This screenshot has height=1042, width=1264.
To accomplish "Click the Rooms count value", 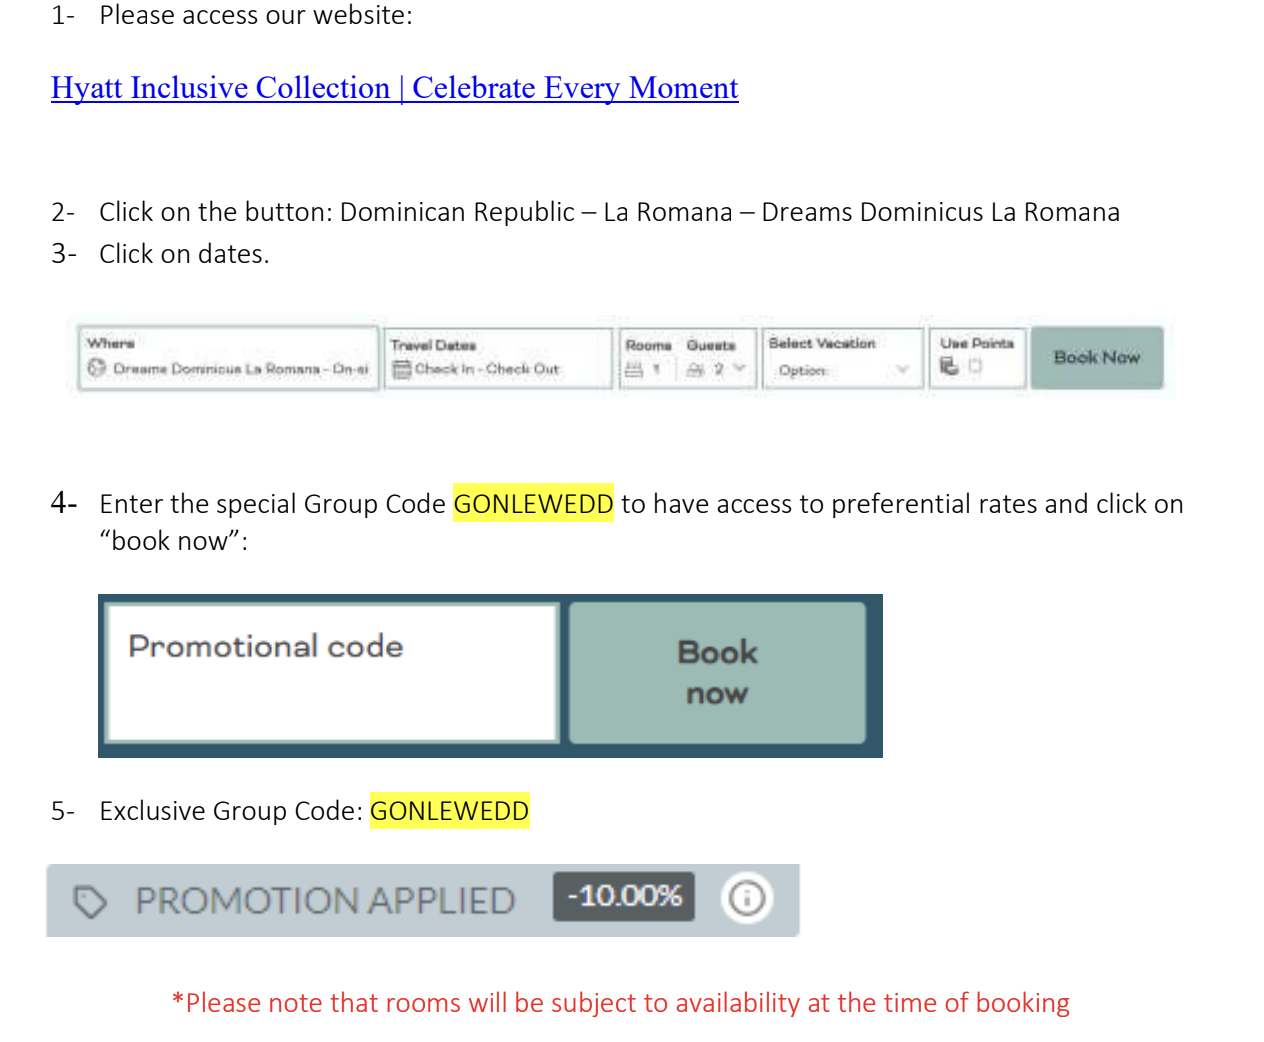I will (x=656, y=369).
